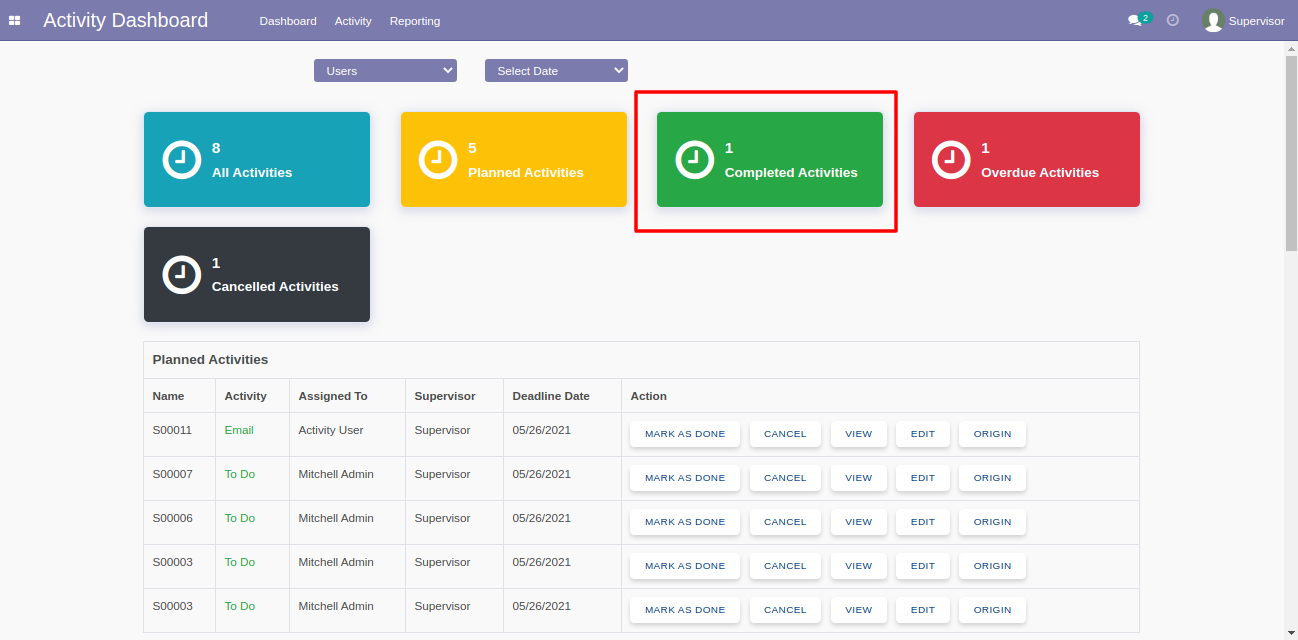The height and width of the screenshot is (640, 1298).
Task: Click the Email activity type text
Action: (x=239, y=430)
